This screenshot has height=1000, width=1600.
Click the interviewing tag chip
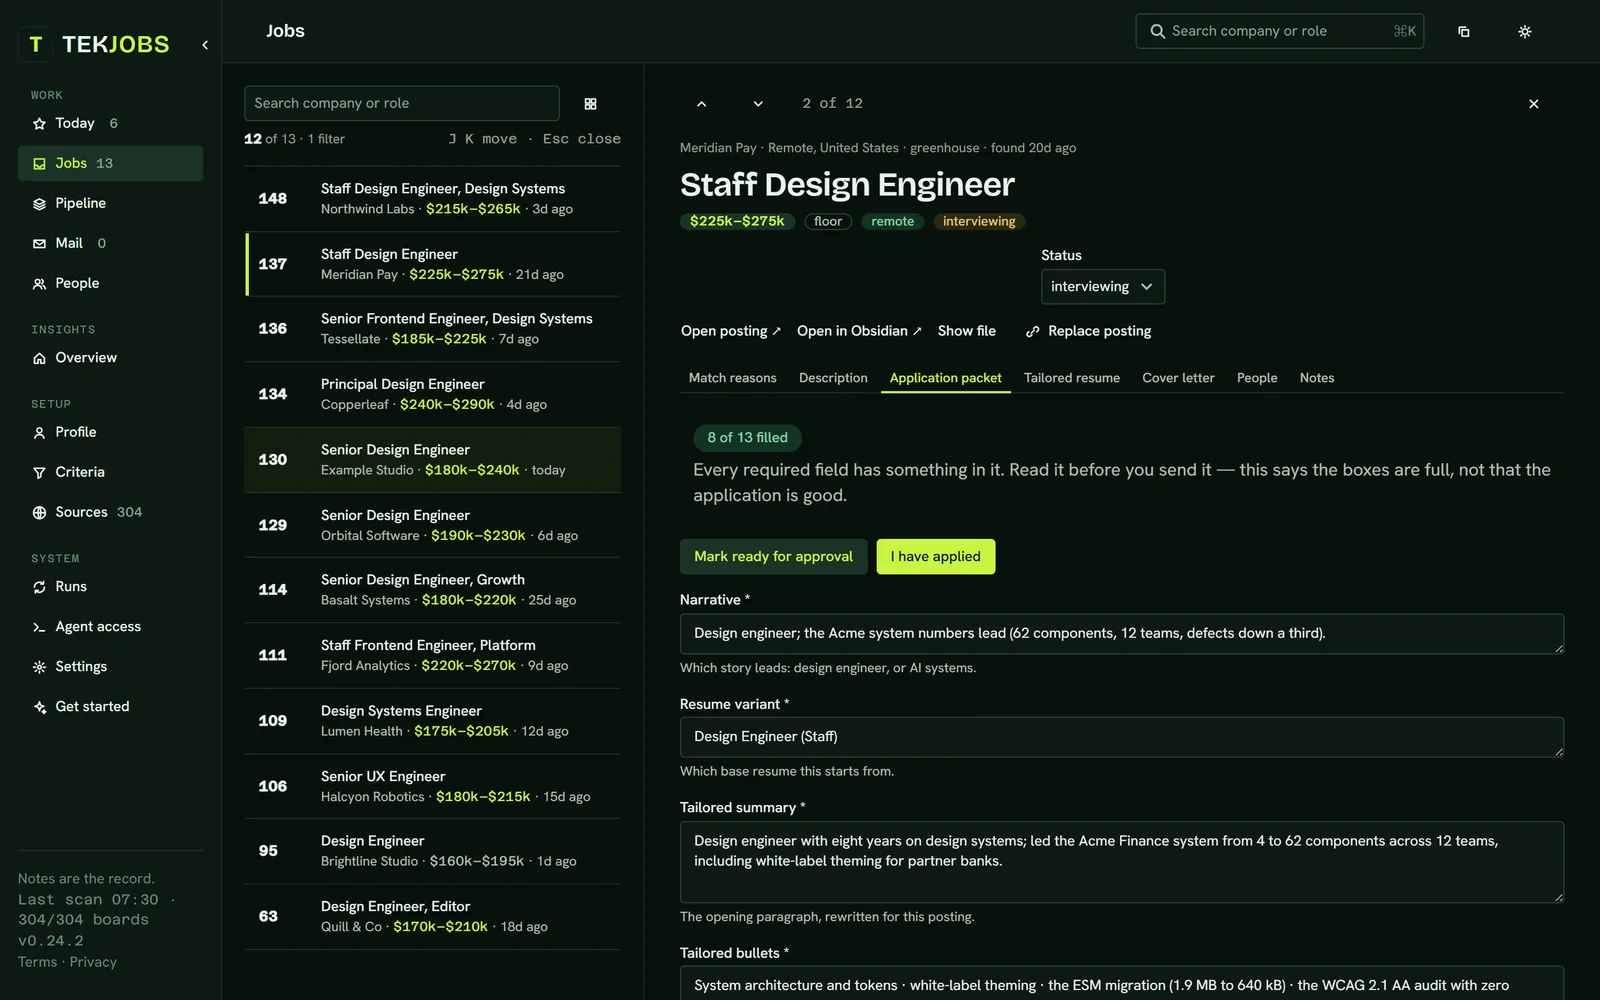[979, 221]
